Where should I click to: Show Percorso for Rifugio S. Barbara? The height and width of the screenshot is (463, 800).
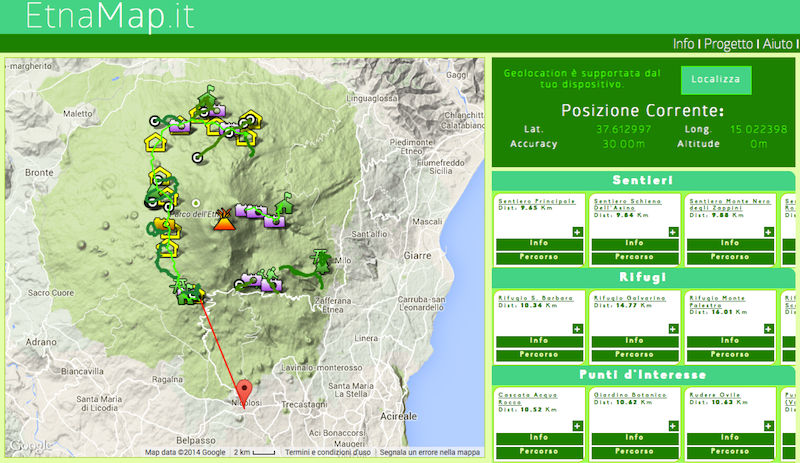coord(539,354)
